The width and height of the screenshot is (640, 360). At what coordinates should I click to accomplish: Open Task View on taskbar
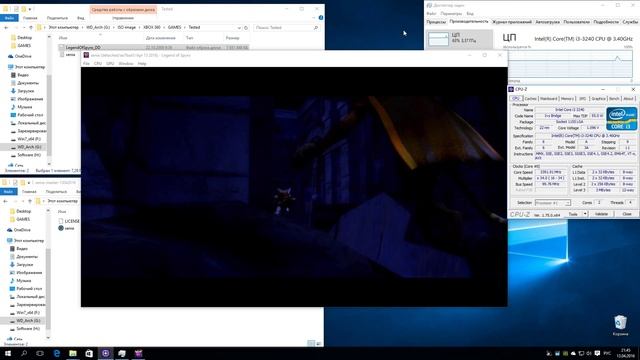pyautogui.click(x=40, y=353)
